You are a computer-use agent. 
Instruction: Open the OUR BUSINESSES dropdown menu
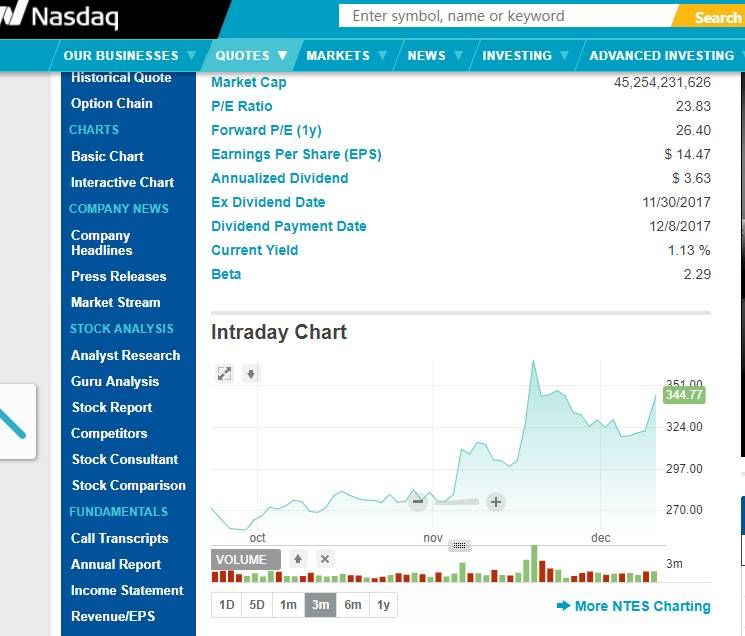[129, 56]
